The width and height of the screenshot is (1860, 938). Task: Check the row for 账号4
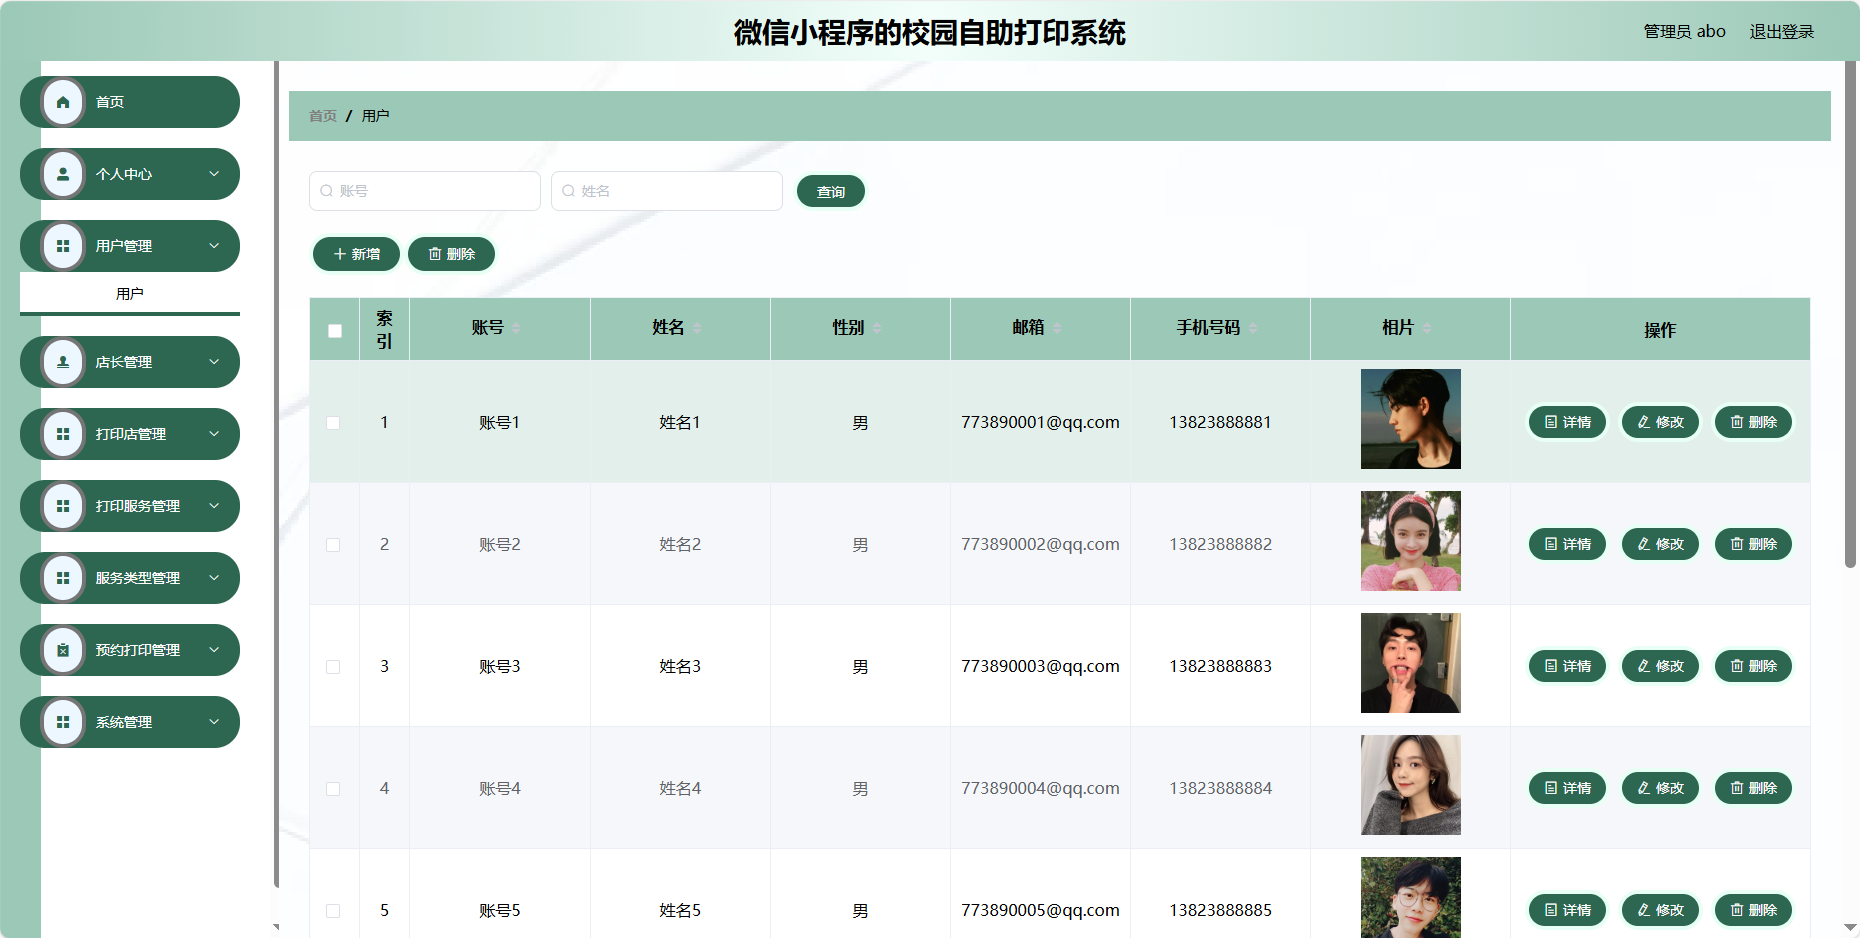[x=333, y=789]
